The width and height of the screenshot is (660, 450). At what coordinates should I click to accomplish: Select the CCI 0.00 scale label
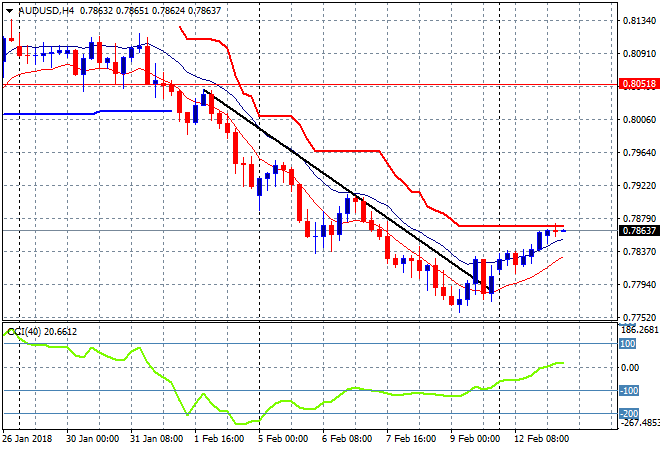pyautogui.click(x=630, y=367)
